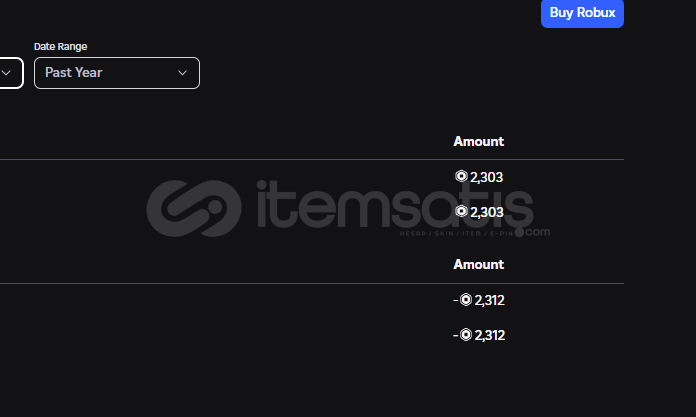Click the upper 2,303 amount value
The image size is (696, 417).
486,177
